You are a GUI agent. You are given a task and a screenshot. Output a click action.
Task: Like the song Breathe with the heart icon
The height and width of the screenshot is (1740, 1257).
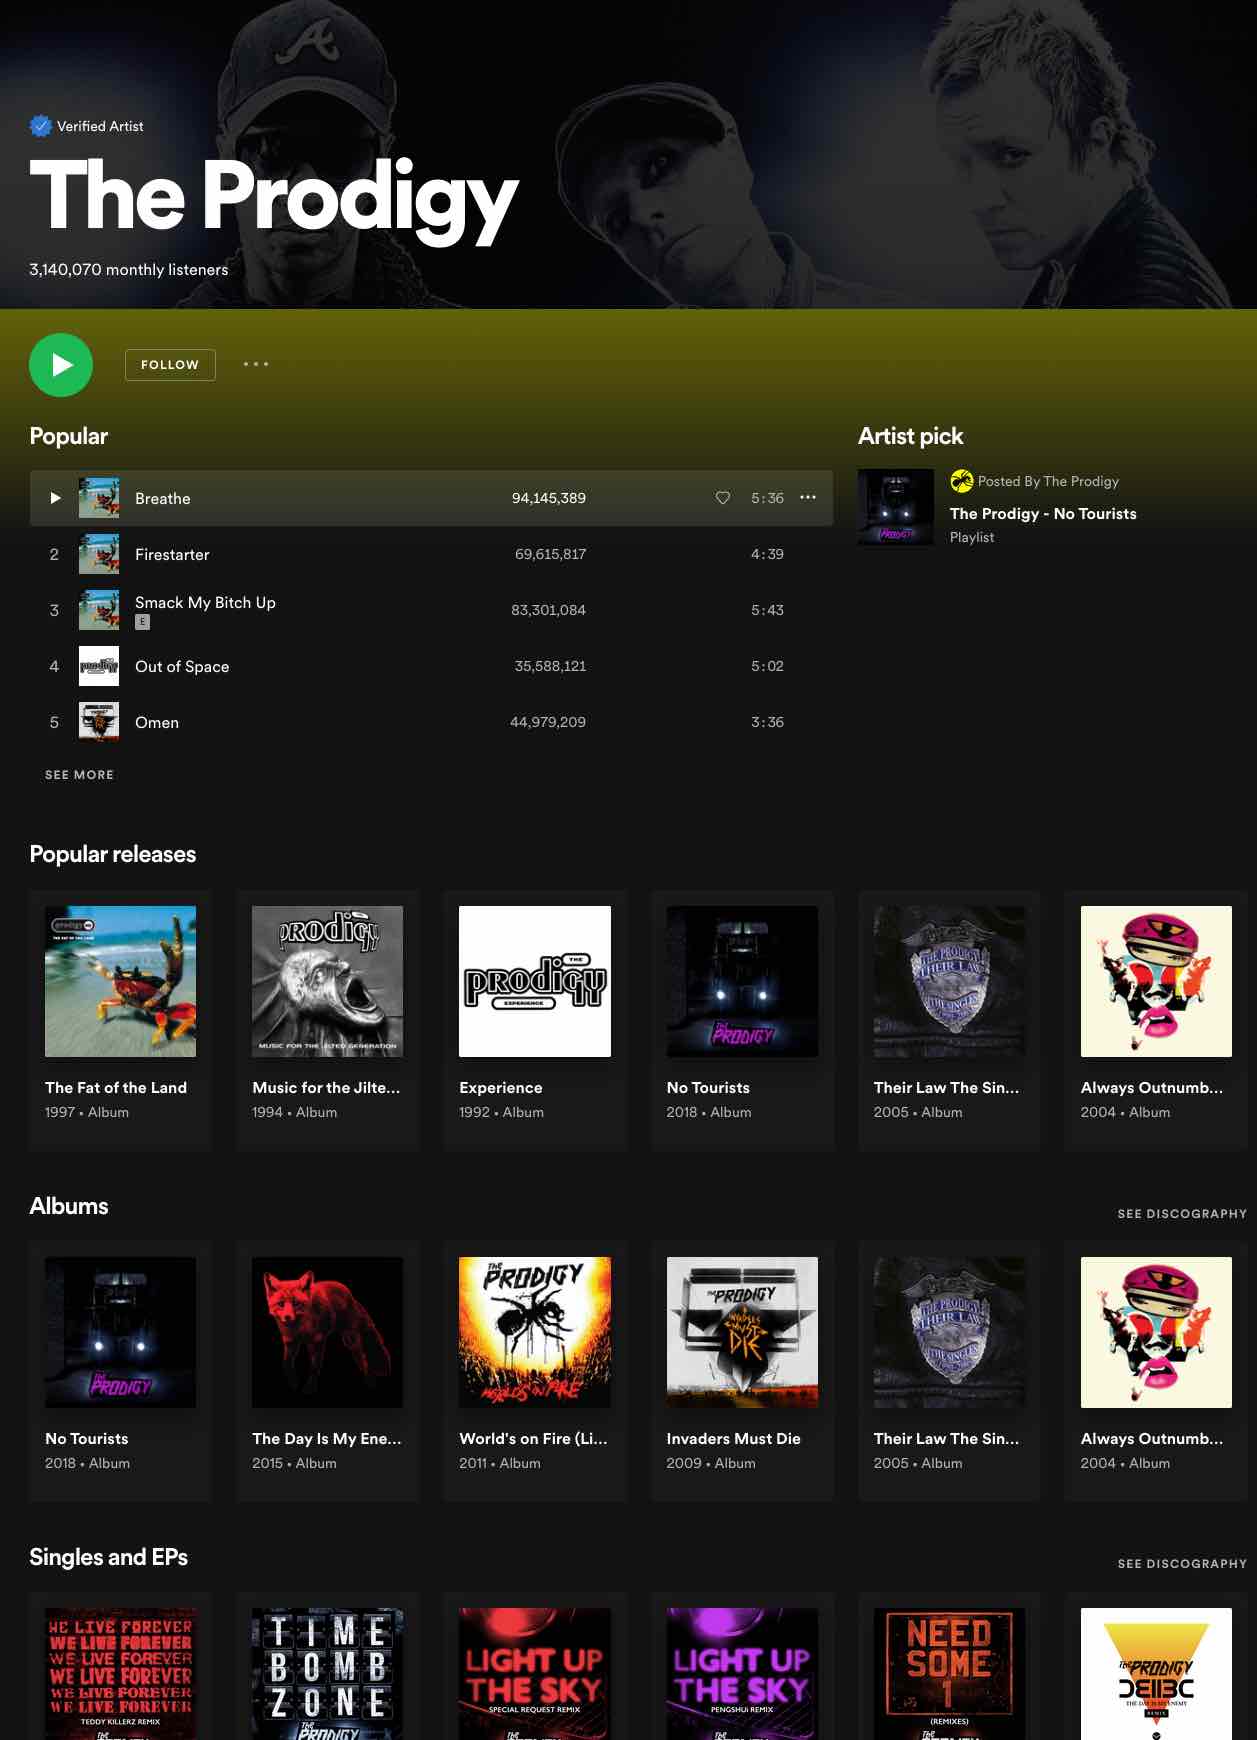[723, 498]
